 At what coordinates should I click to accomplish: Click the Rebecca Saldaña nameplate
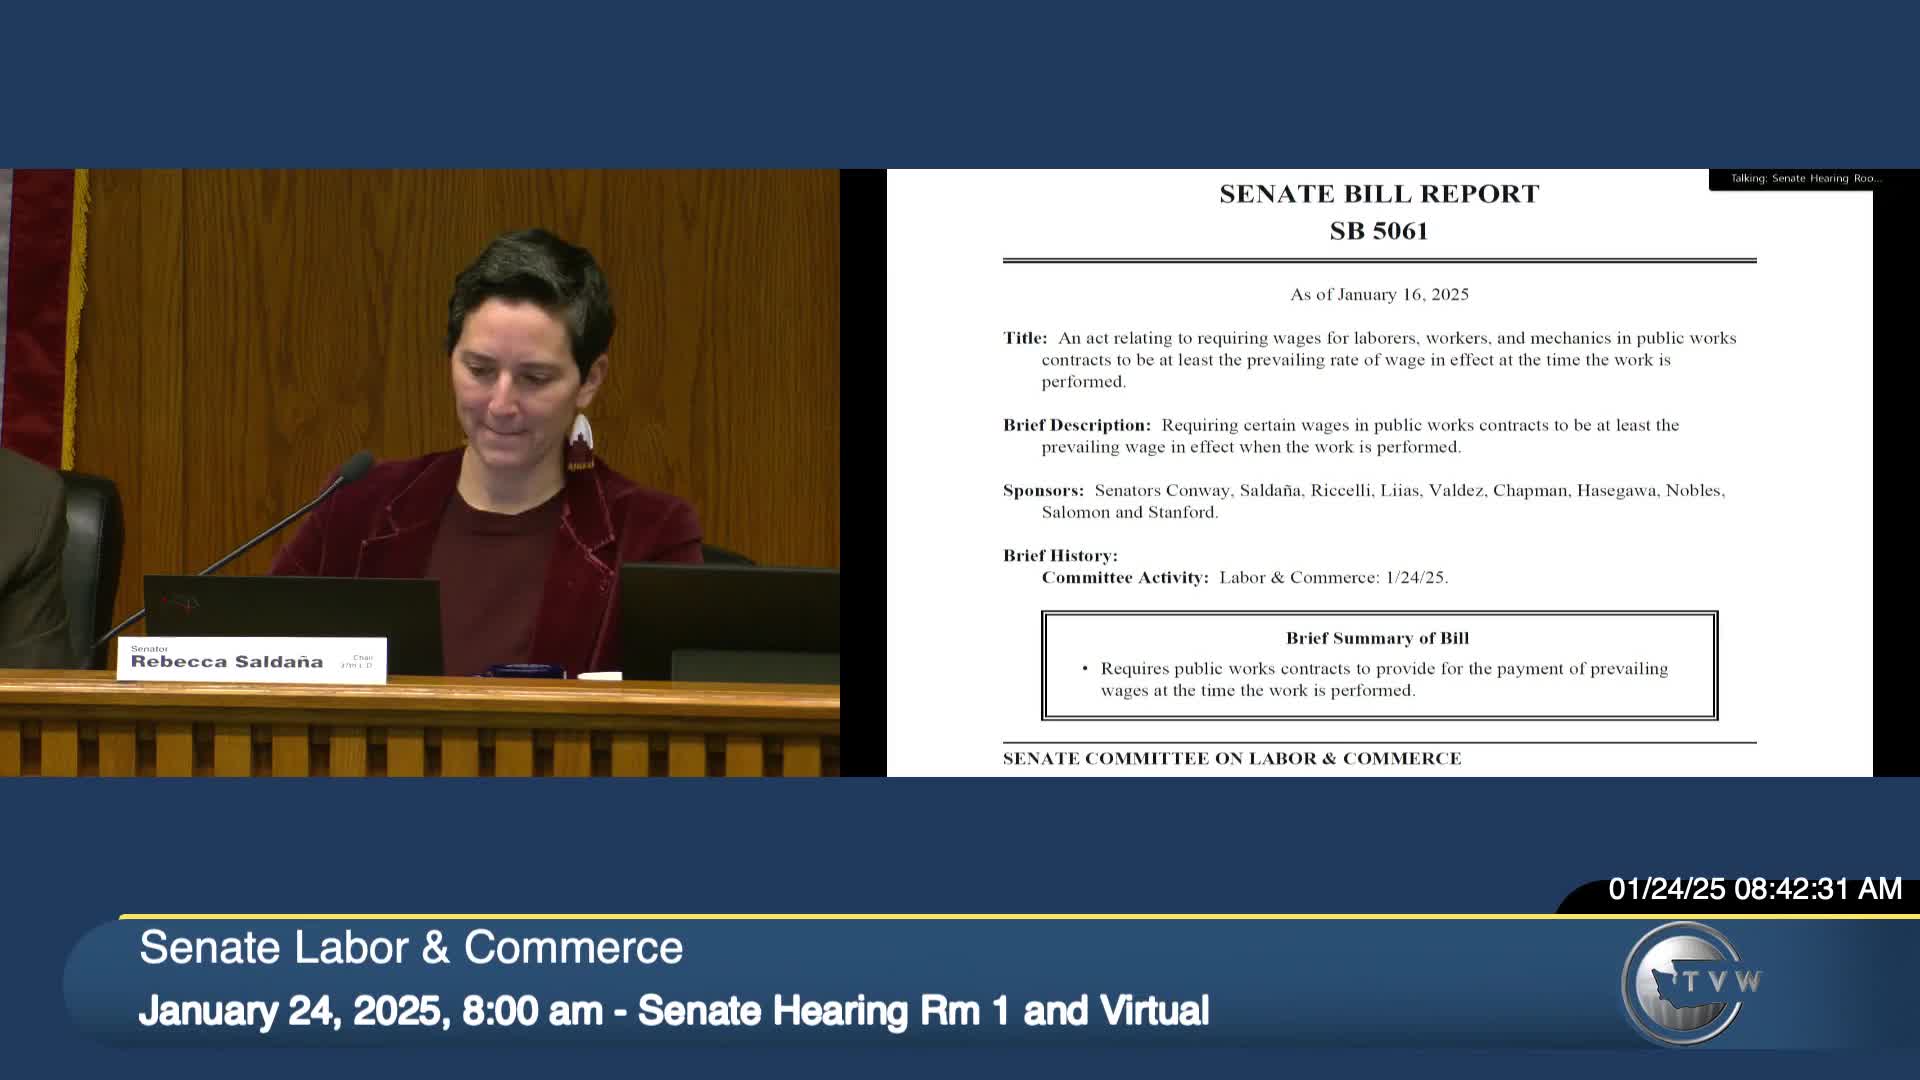pos(251,660)
